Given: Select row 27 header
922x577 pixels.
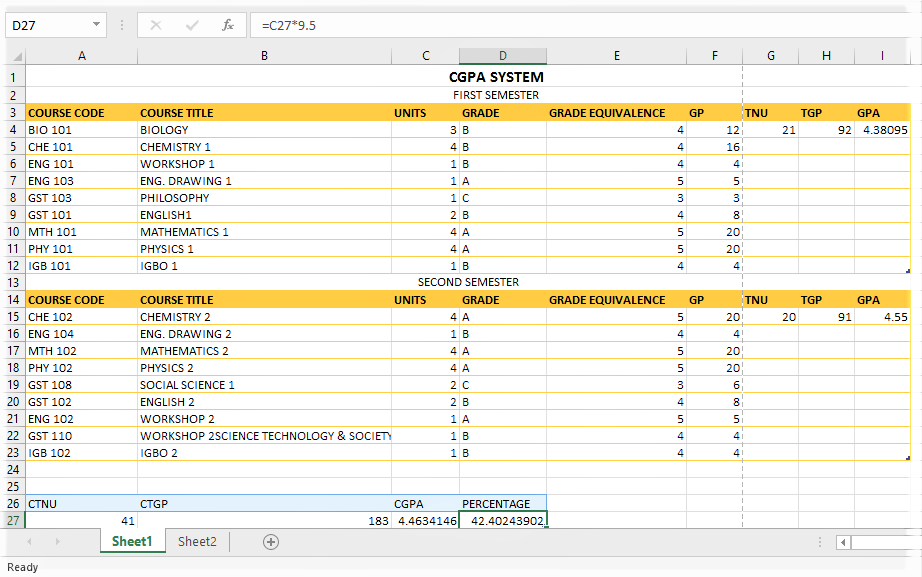Looking at the screenshot, I should click(x=13, y=521).
